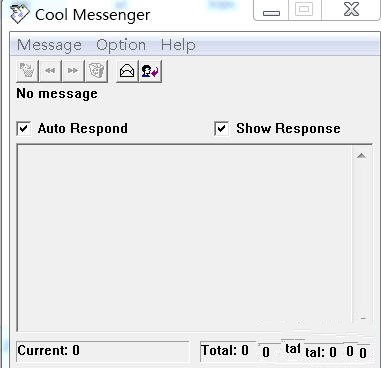Click the first toolbar message icon

point(27,71)
